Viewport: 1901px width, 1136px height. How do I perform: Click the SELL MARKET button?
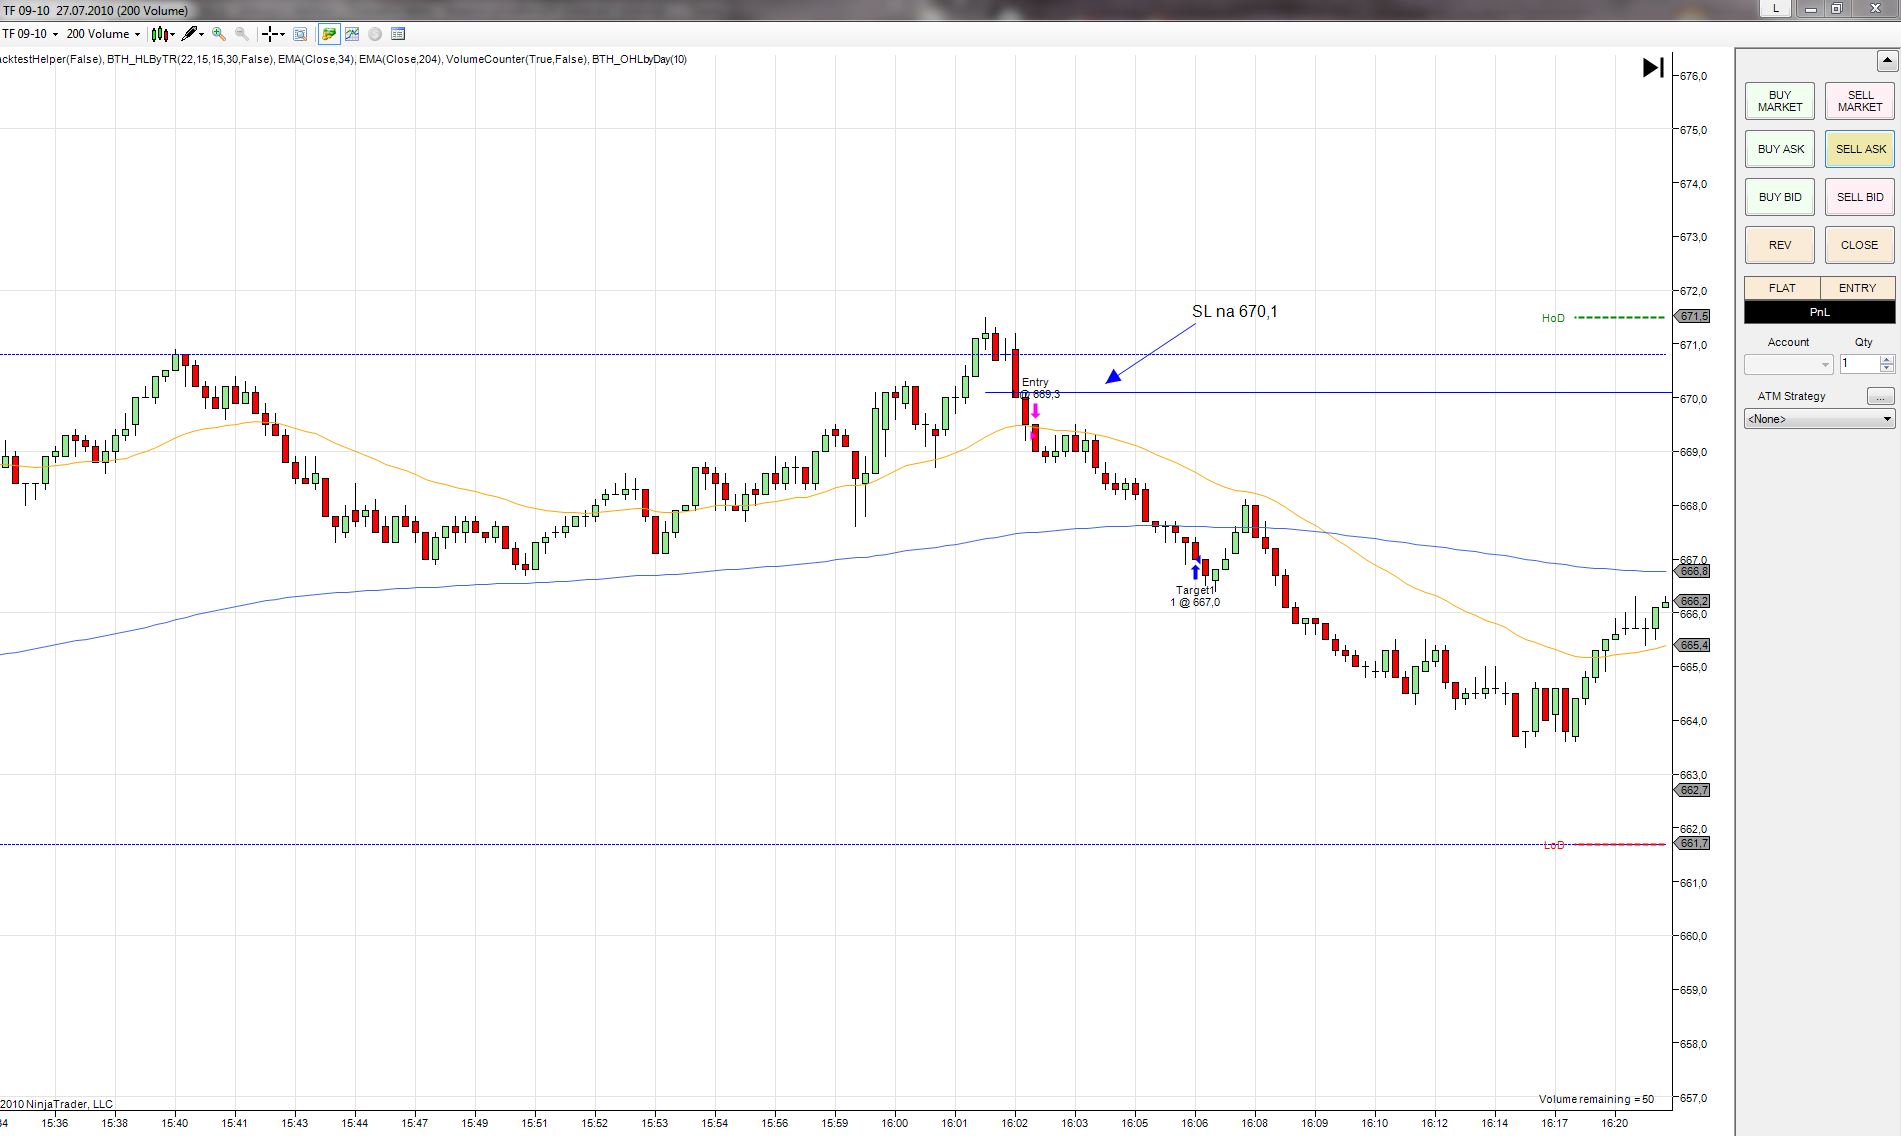click(1860, 101)
